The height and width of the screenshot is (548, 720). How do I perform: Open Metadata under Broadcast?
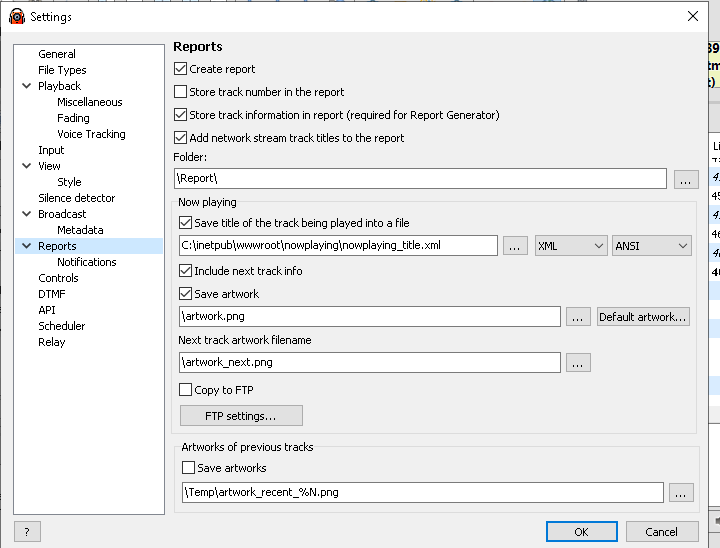80,230
